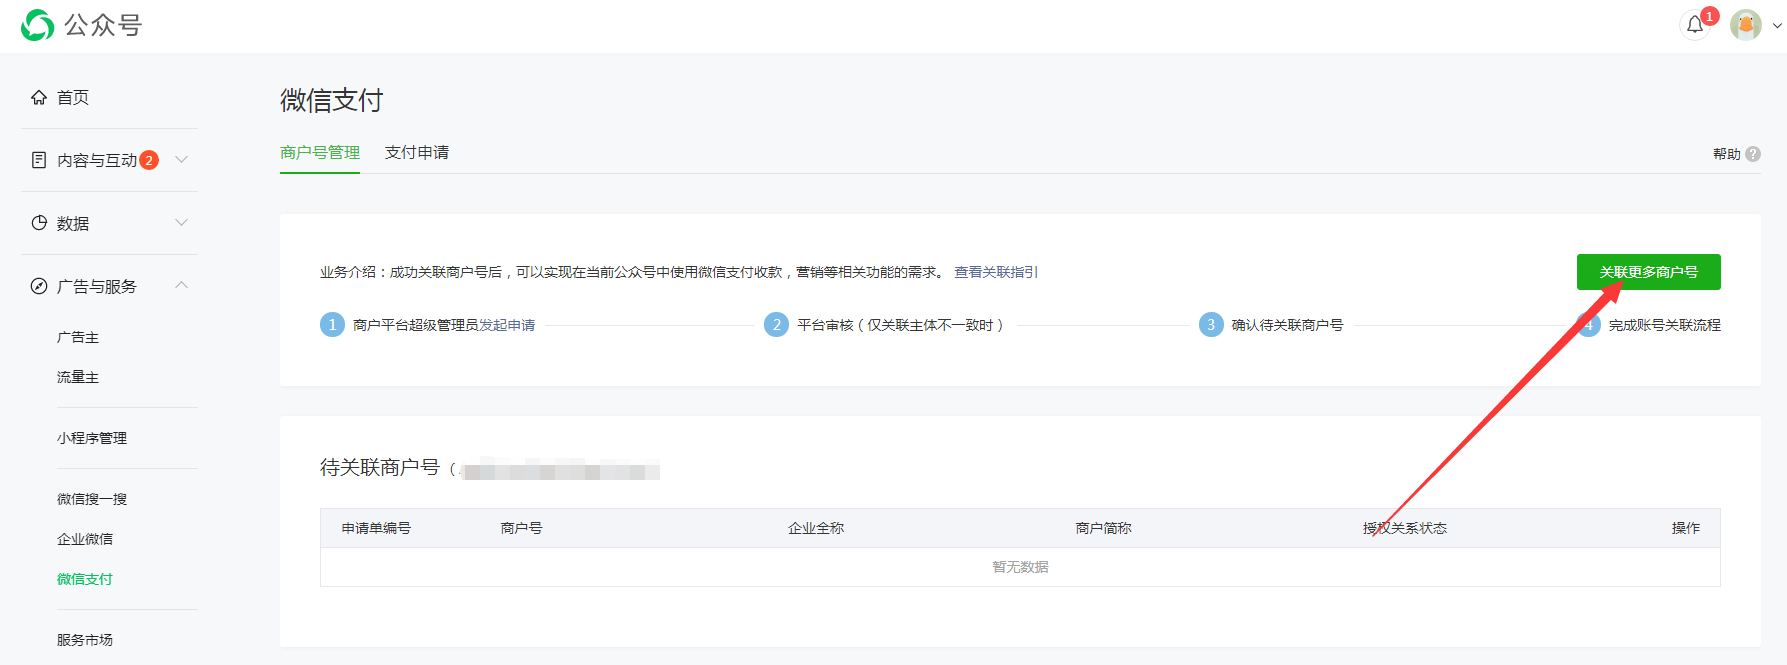The image size is (1787, 665).
Task: Click the document icon for 内容与互动
Action: click(x=39, y=160)
